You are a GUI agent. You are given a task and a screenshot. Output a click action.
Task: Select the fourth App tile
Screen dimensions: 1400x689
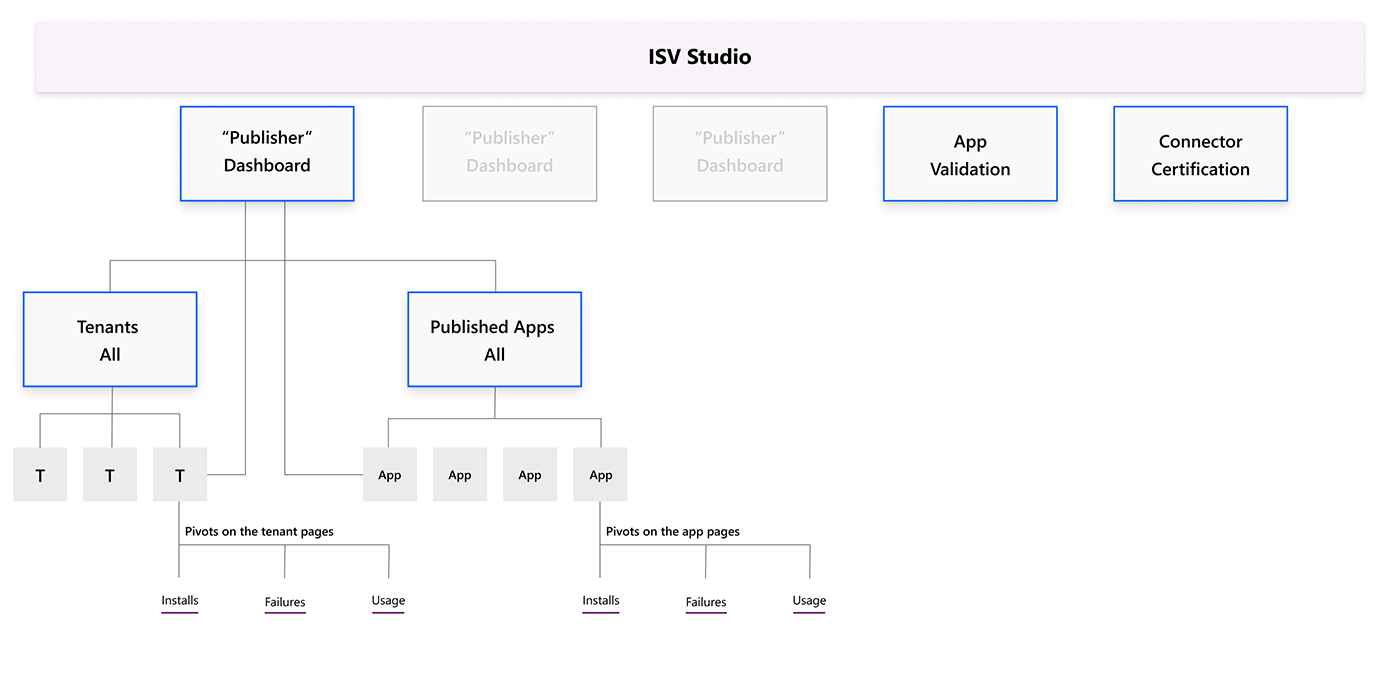pyautogui.click(x=600, y=474)
